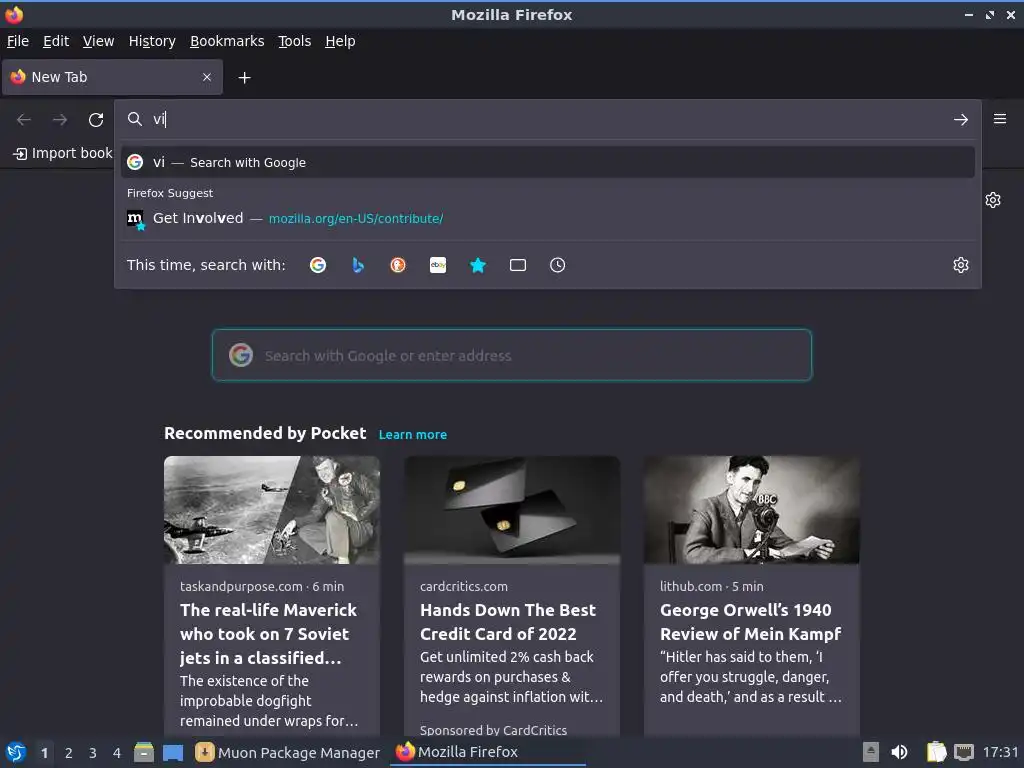Search this time with Google icon
The height and width of the screenshot is (768, 1024).
point(317,265)
